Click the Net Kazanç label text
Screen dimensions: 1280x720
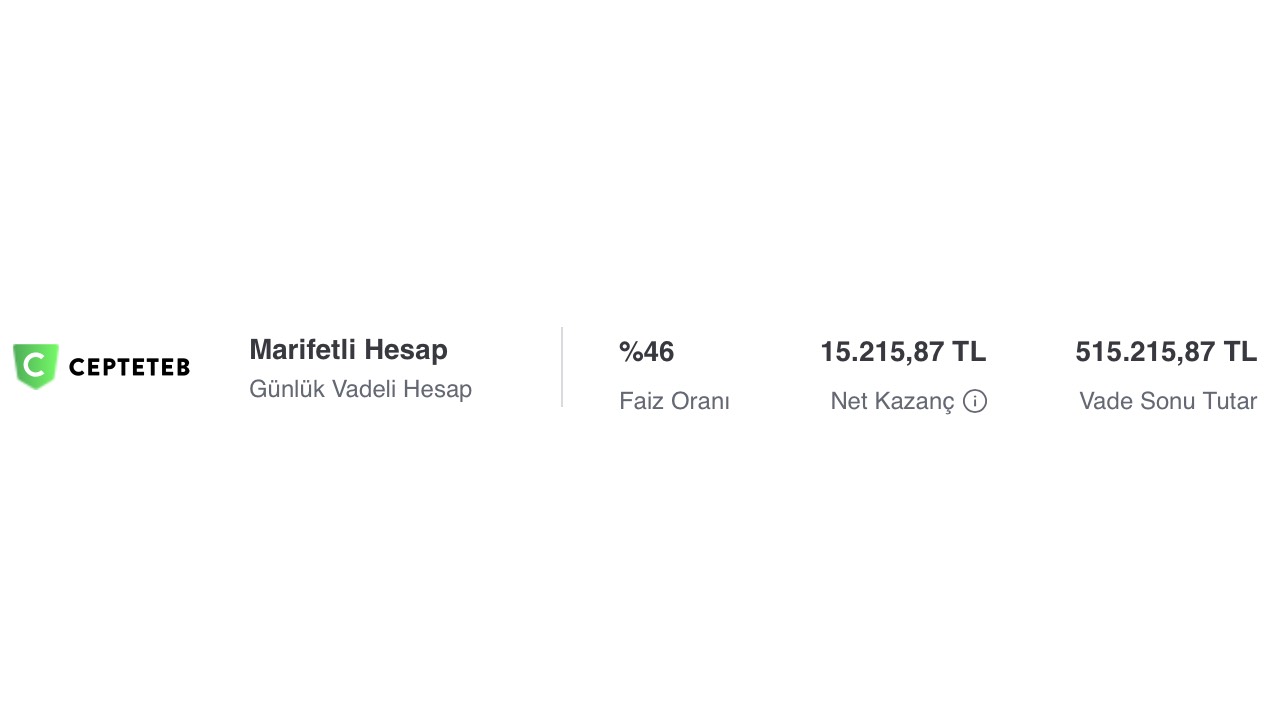click(892, 401)
